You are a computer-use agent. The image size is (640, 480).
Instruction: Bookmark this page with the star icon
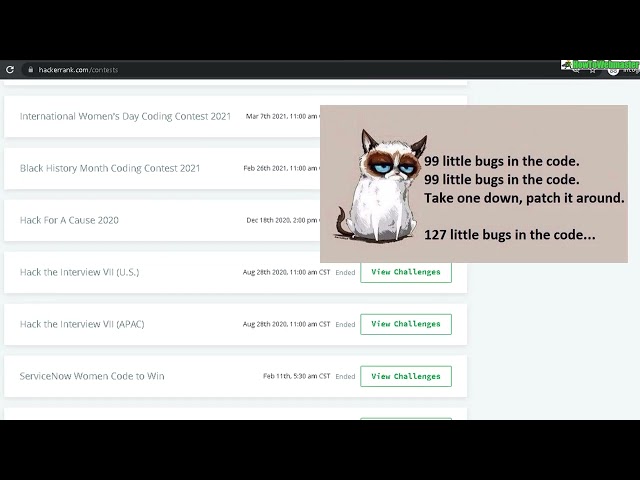592,71
